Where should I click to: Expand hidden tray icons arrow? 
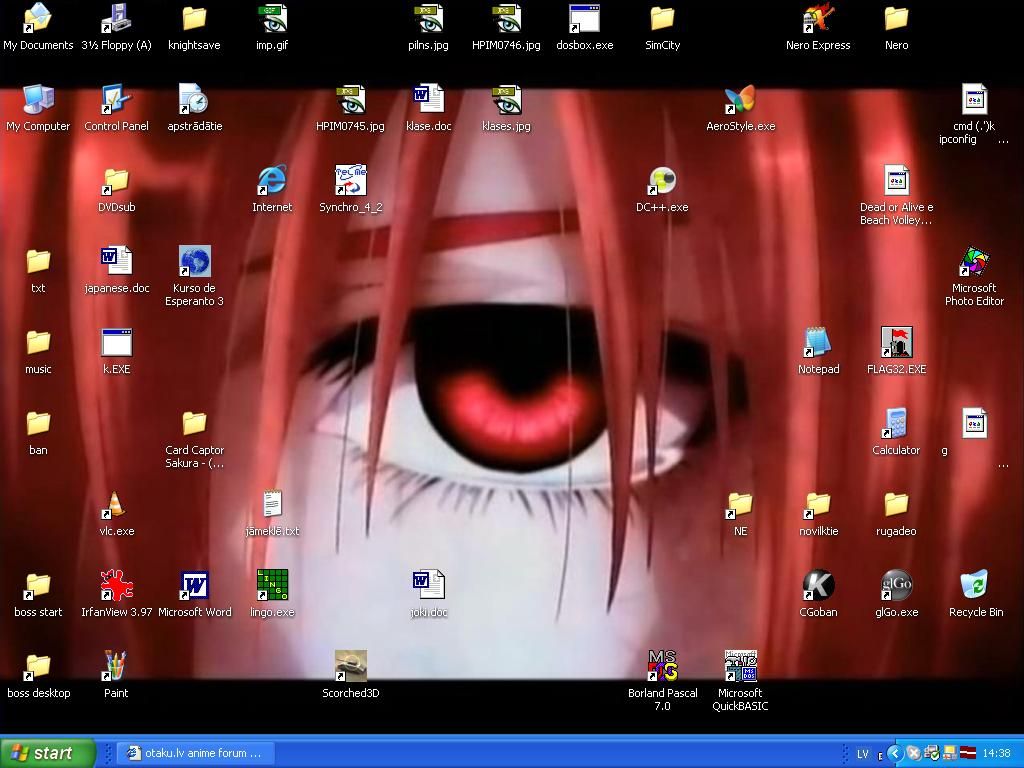pyautogui.click(x=895, y=754)
